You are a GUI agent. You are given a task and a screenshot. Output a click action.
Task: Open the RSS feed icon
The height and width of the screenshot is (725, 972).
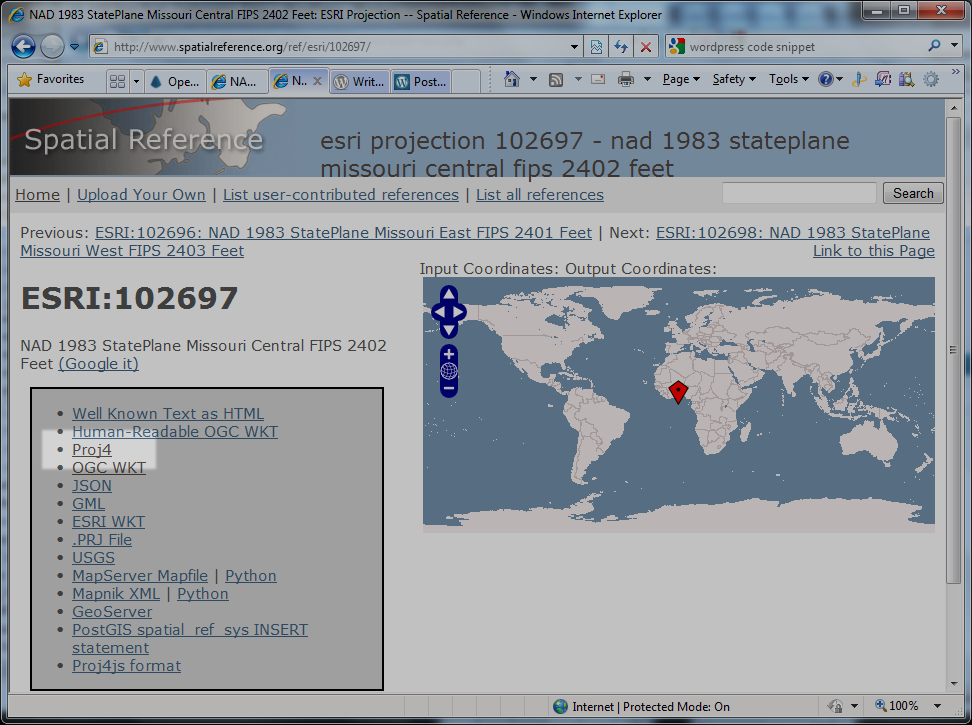click(556, 78)
